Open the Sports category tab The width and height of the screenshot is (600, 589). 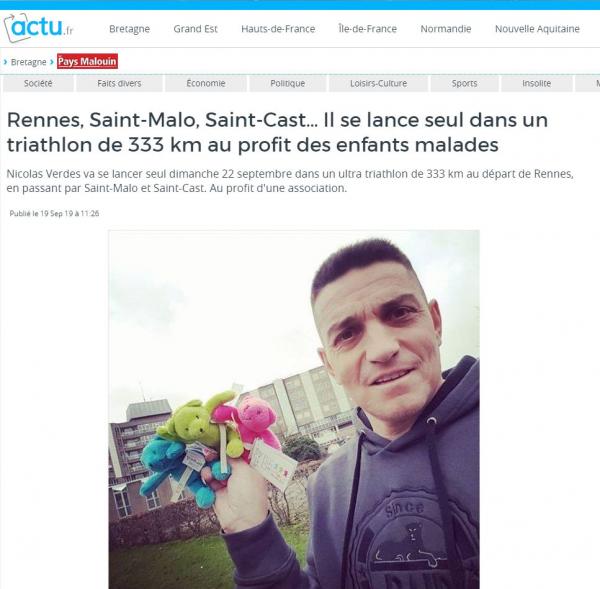pos(465,83)
